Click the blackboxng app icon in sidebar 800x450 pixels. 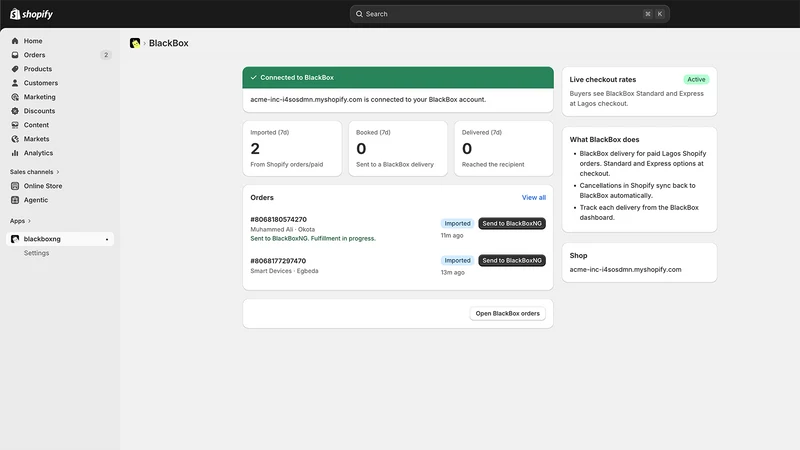pyautogui.click(x=15, y=239)
